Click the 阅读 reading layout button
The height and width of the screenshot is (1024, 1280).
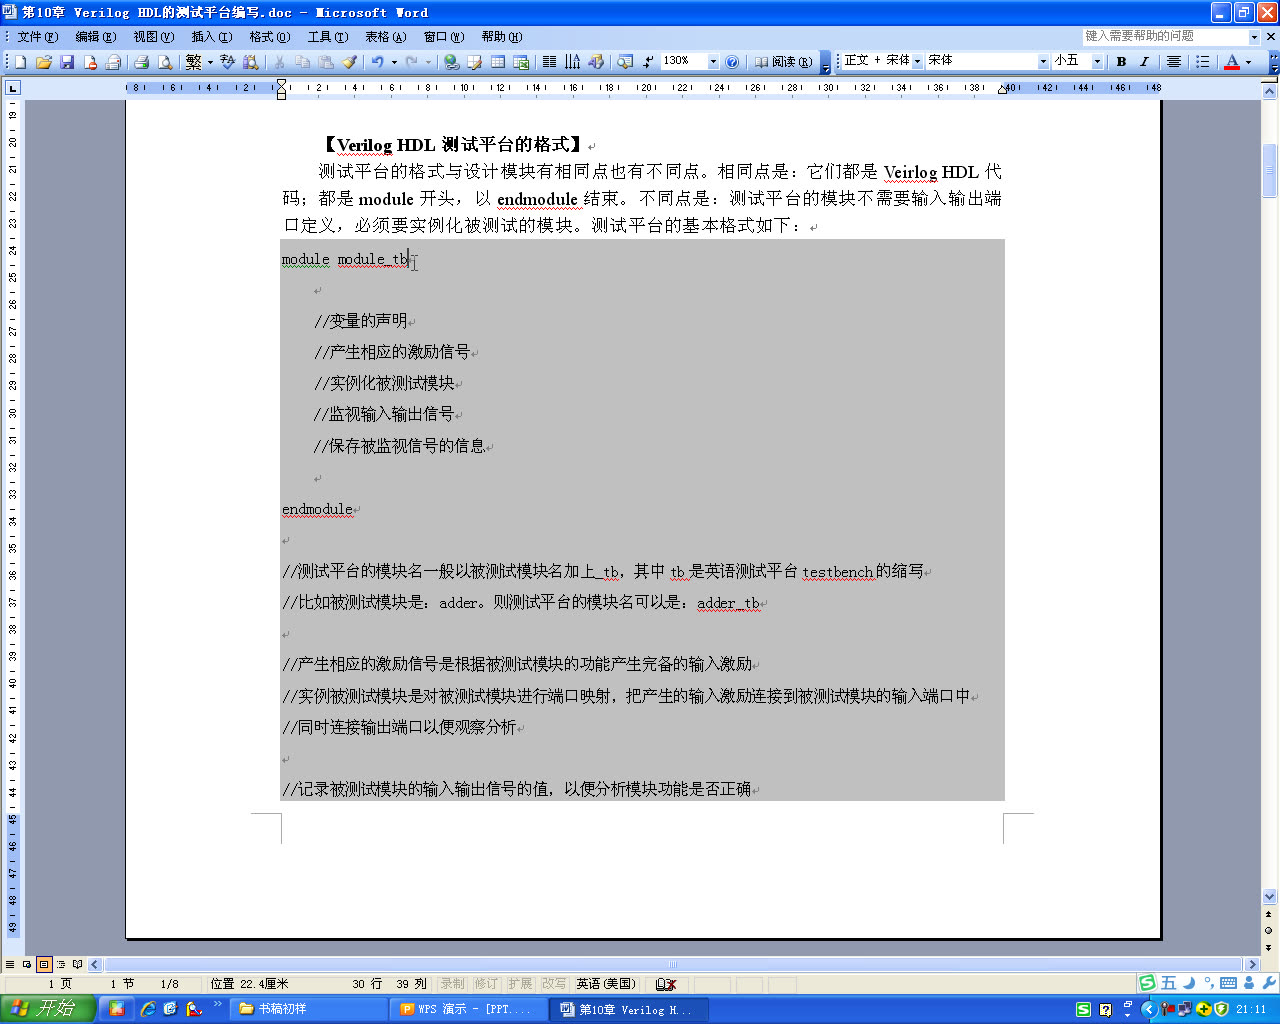(783, 62)
